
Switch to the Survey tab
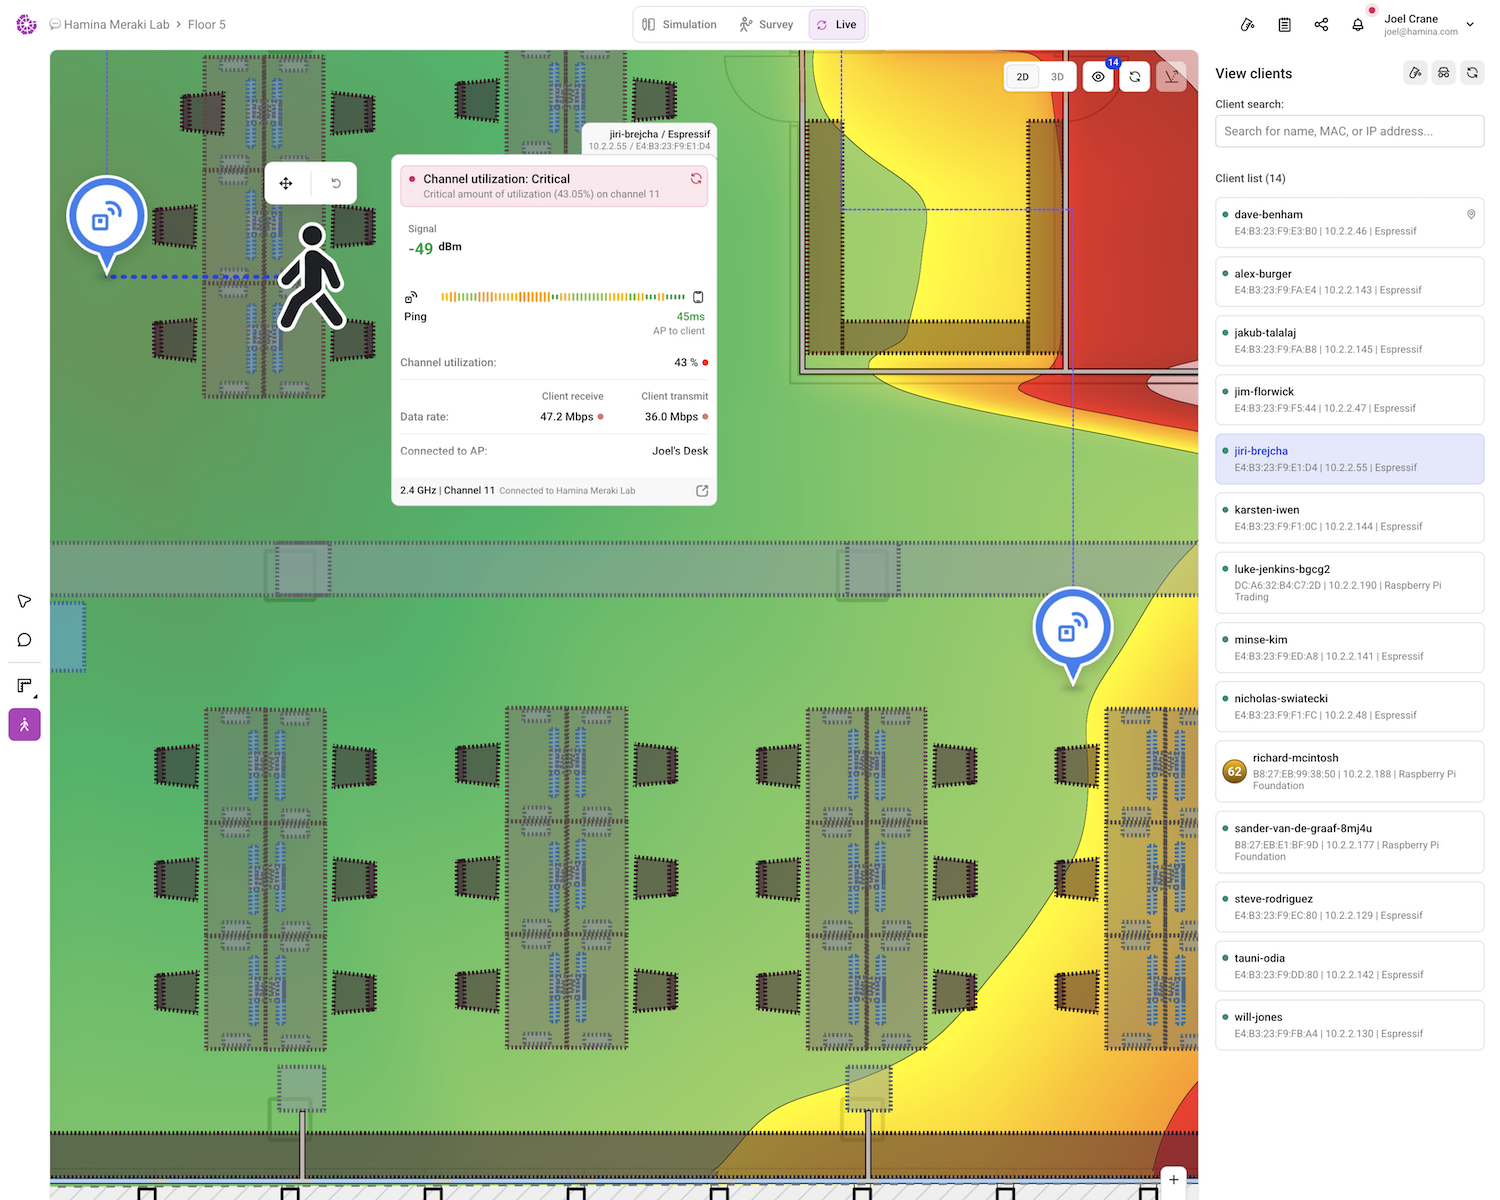click(x=766, y=25)
